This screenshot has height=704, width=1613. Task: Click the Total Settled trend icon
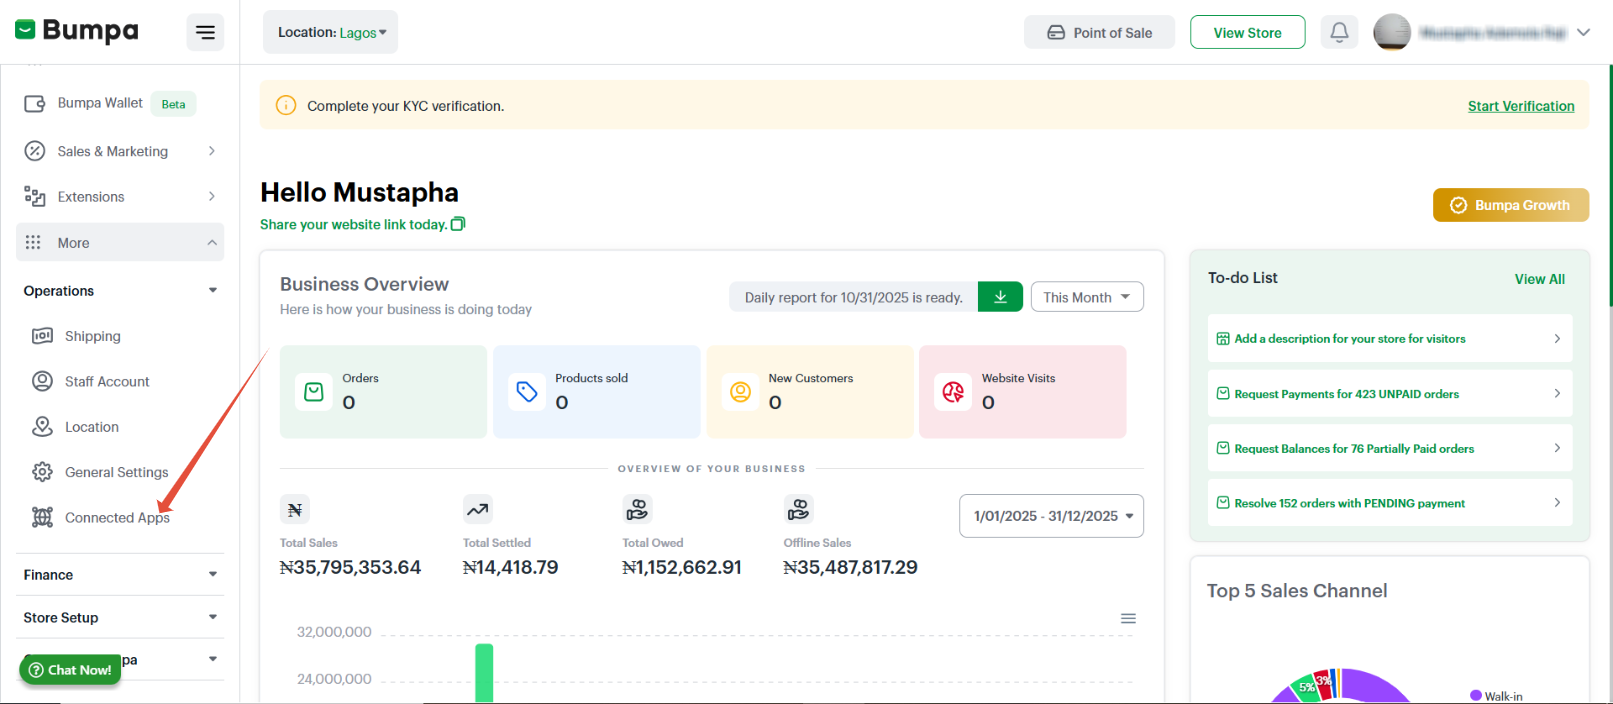478,510
